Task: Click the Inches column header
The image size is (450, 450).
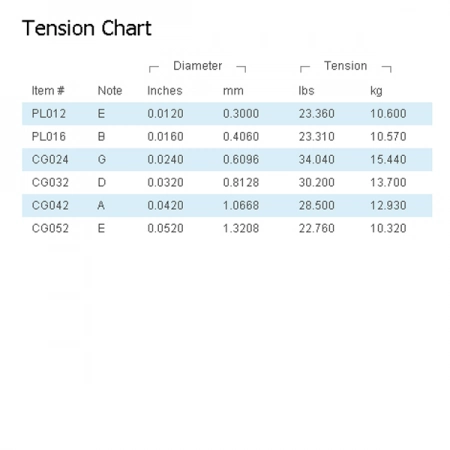Action: [x=165, y=91]
